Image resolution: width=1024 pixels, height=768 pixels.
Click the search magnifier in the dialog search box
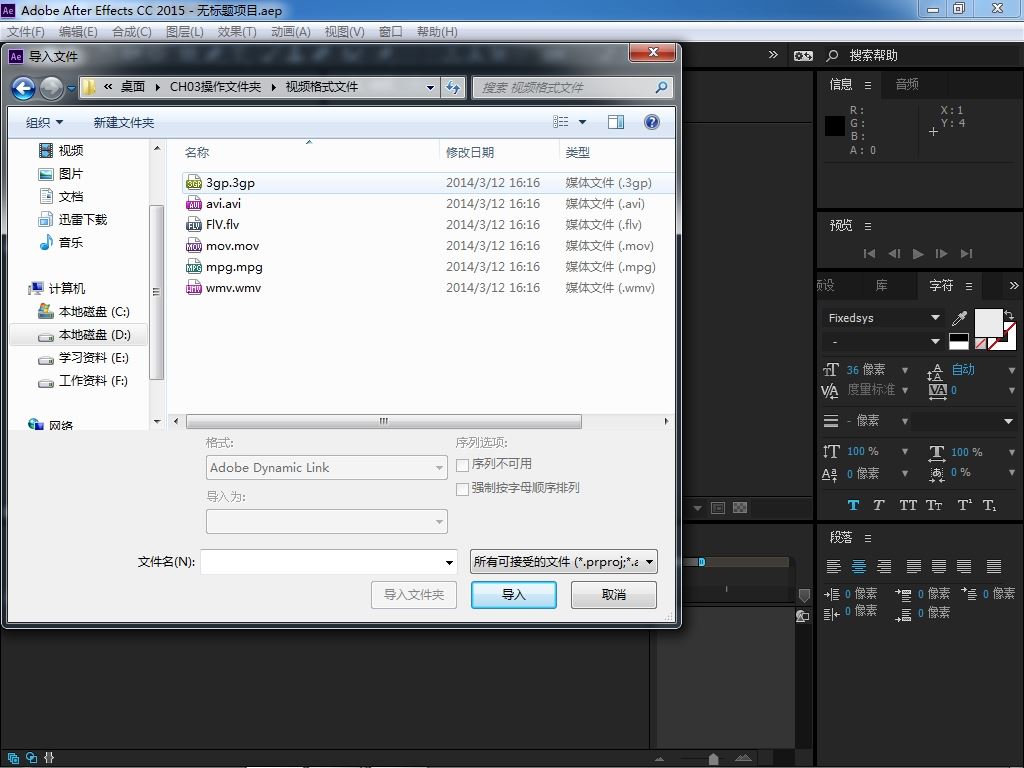click(661, 88)
